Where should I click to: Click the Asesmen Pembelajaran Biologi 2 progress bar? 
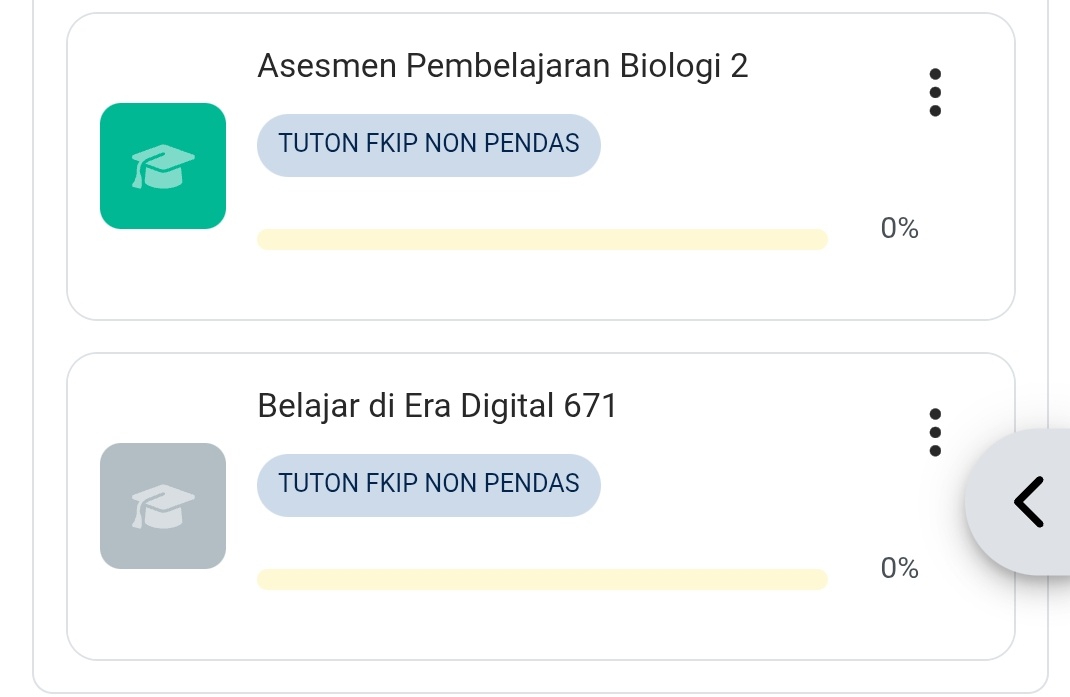click(542, 239)
